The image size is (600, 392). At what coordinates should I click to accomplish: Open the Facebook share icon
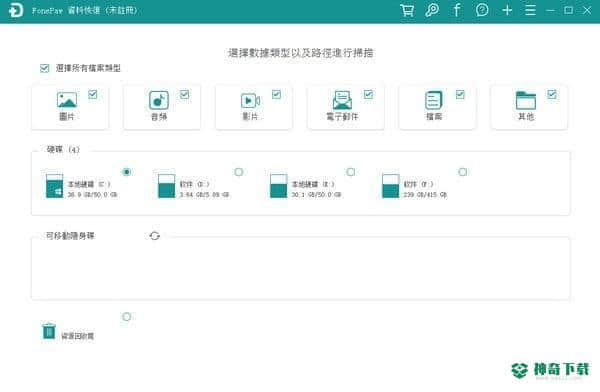457,10
